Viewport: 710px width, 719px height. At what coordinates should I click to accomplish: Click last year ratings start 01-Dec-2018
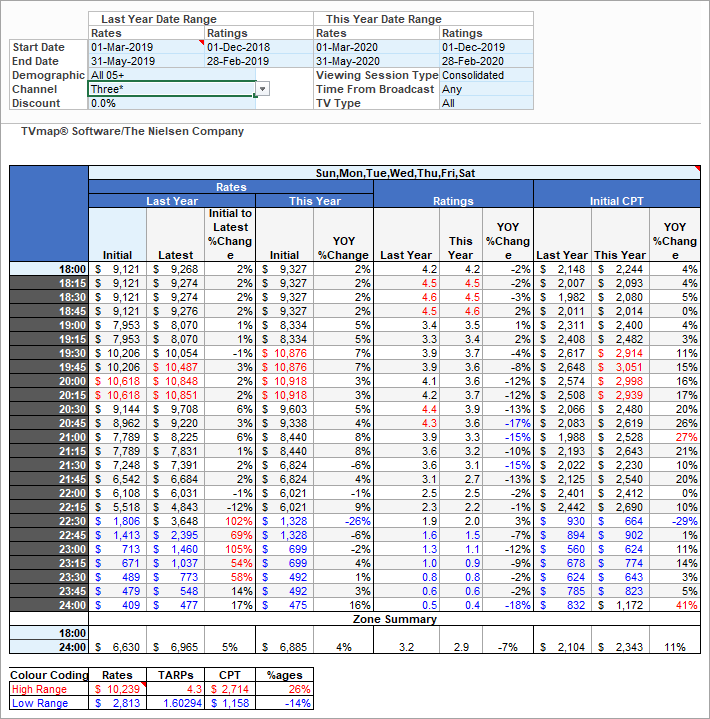coord(259,47)
